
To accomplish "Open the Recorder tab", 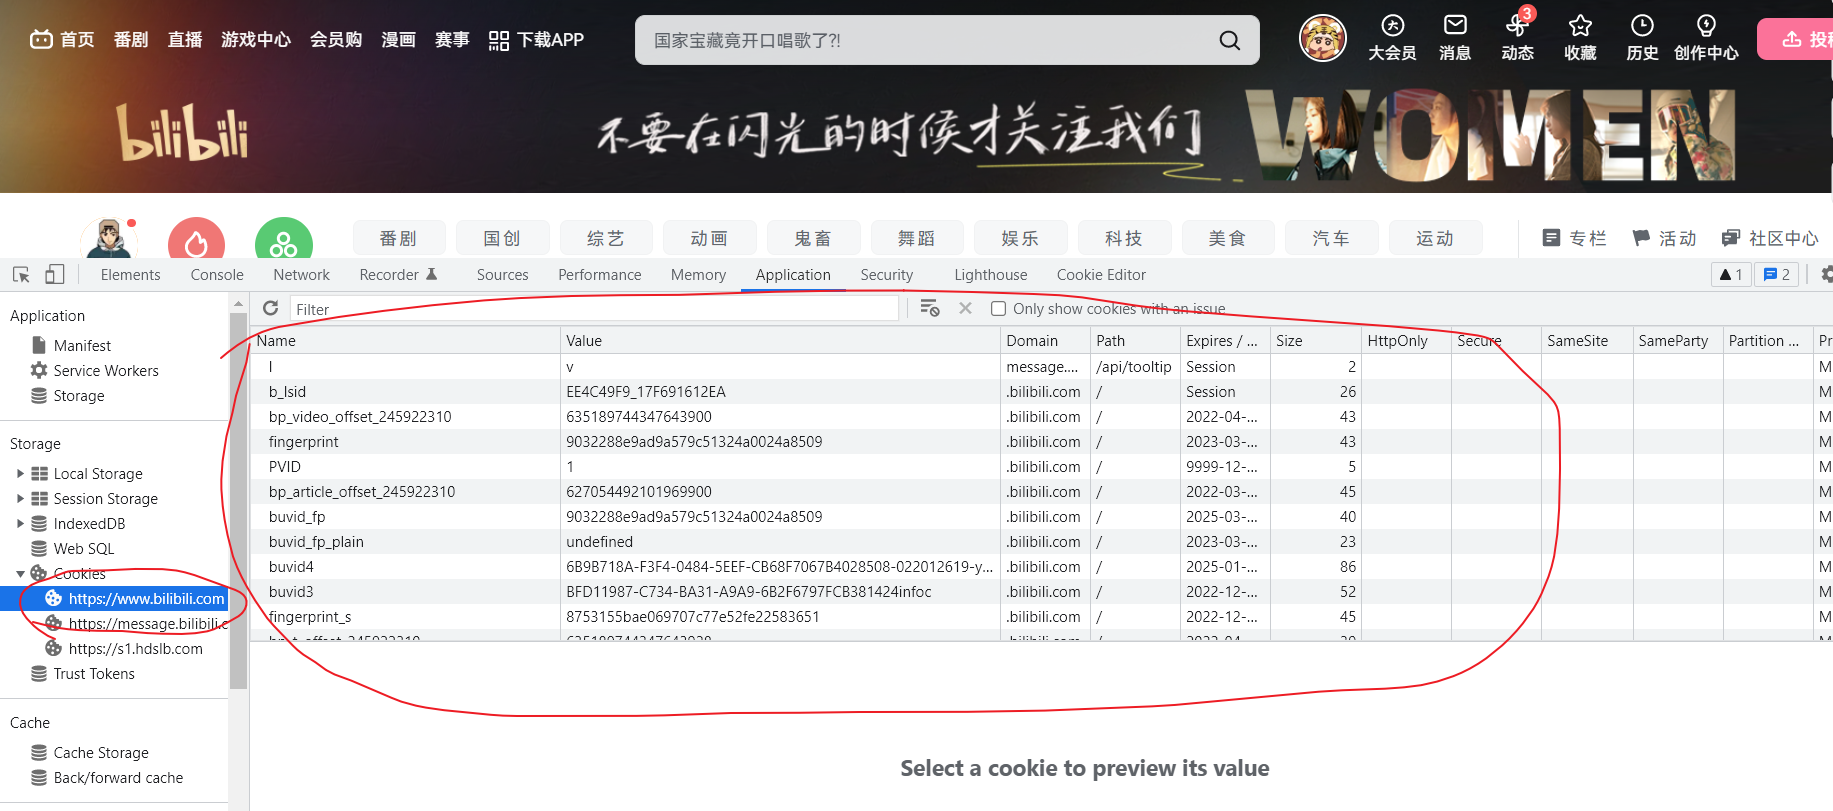I will click(x=398, y=274).
